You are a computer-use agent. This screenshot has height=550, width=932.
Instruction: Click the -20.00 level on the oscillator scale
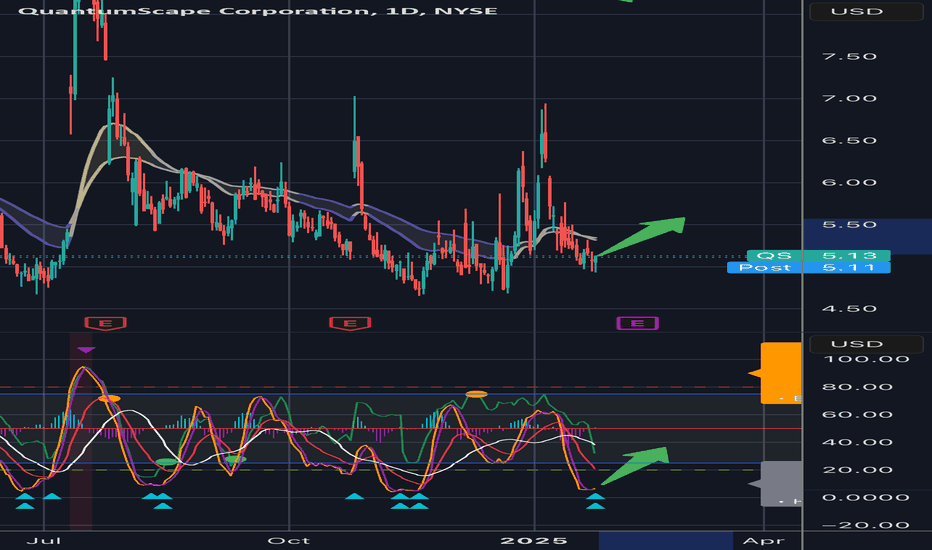tap(865, 525)
